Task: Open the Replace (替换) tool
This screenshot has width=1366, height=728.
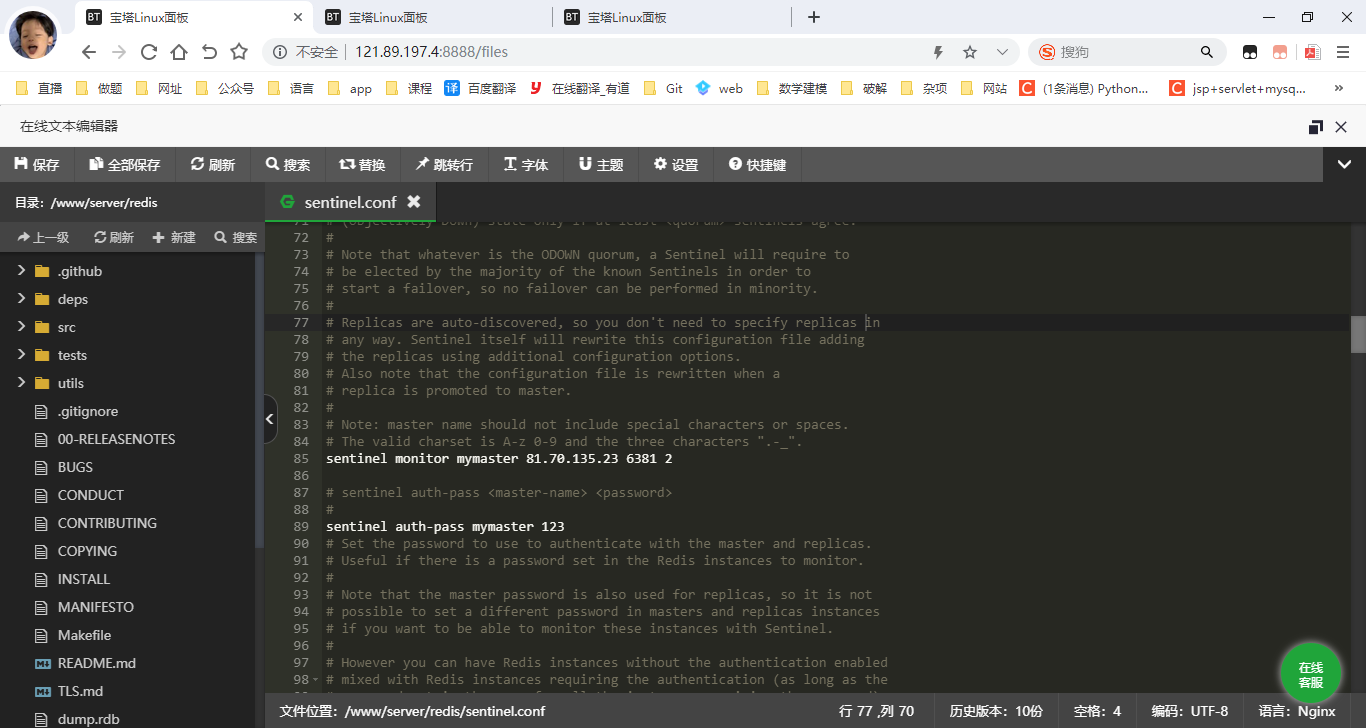Action: (x=362, y=165)
